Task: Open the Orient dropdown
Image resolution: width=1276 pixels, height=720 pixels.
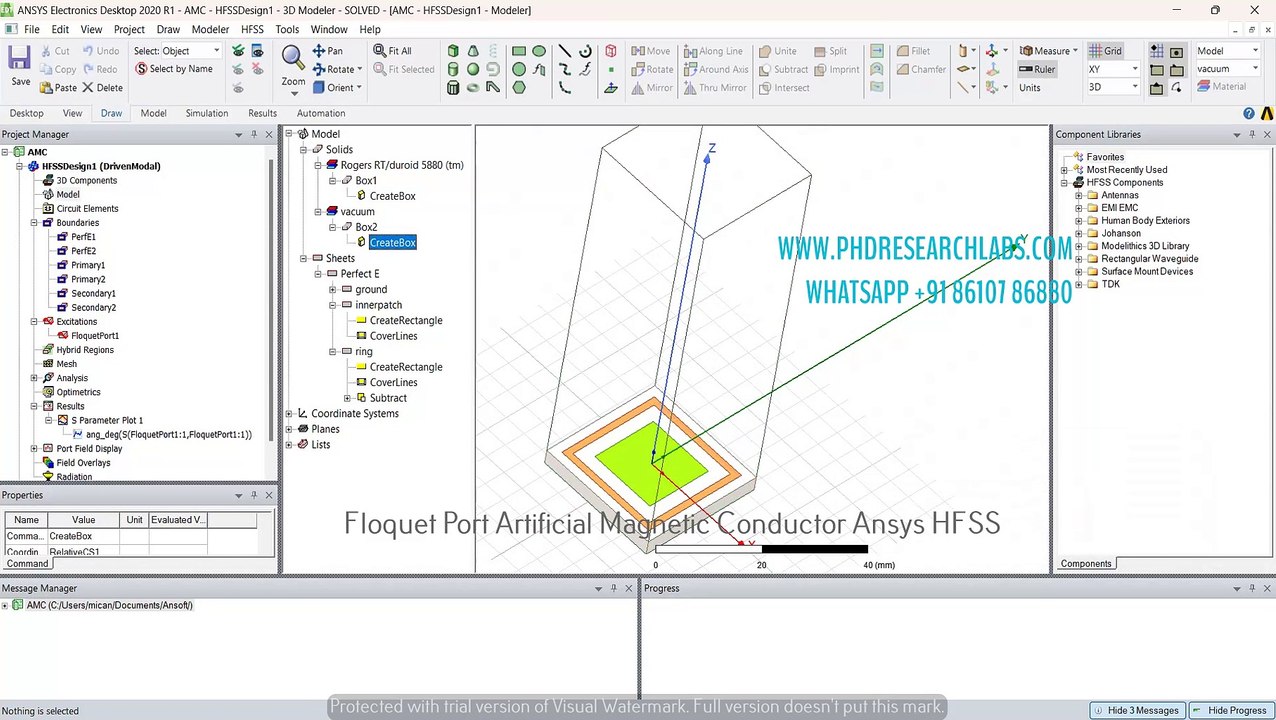Action: point(336,88)
